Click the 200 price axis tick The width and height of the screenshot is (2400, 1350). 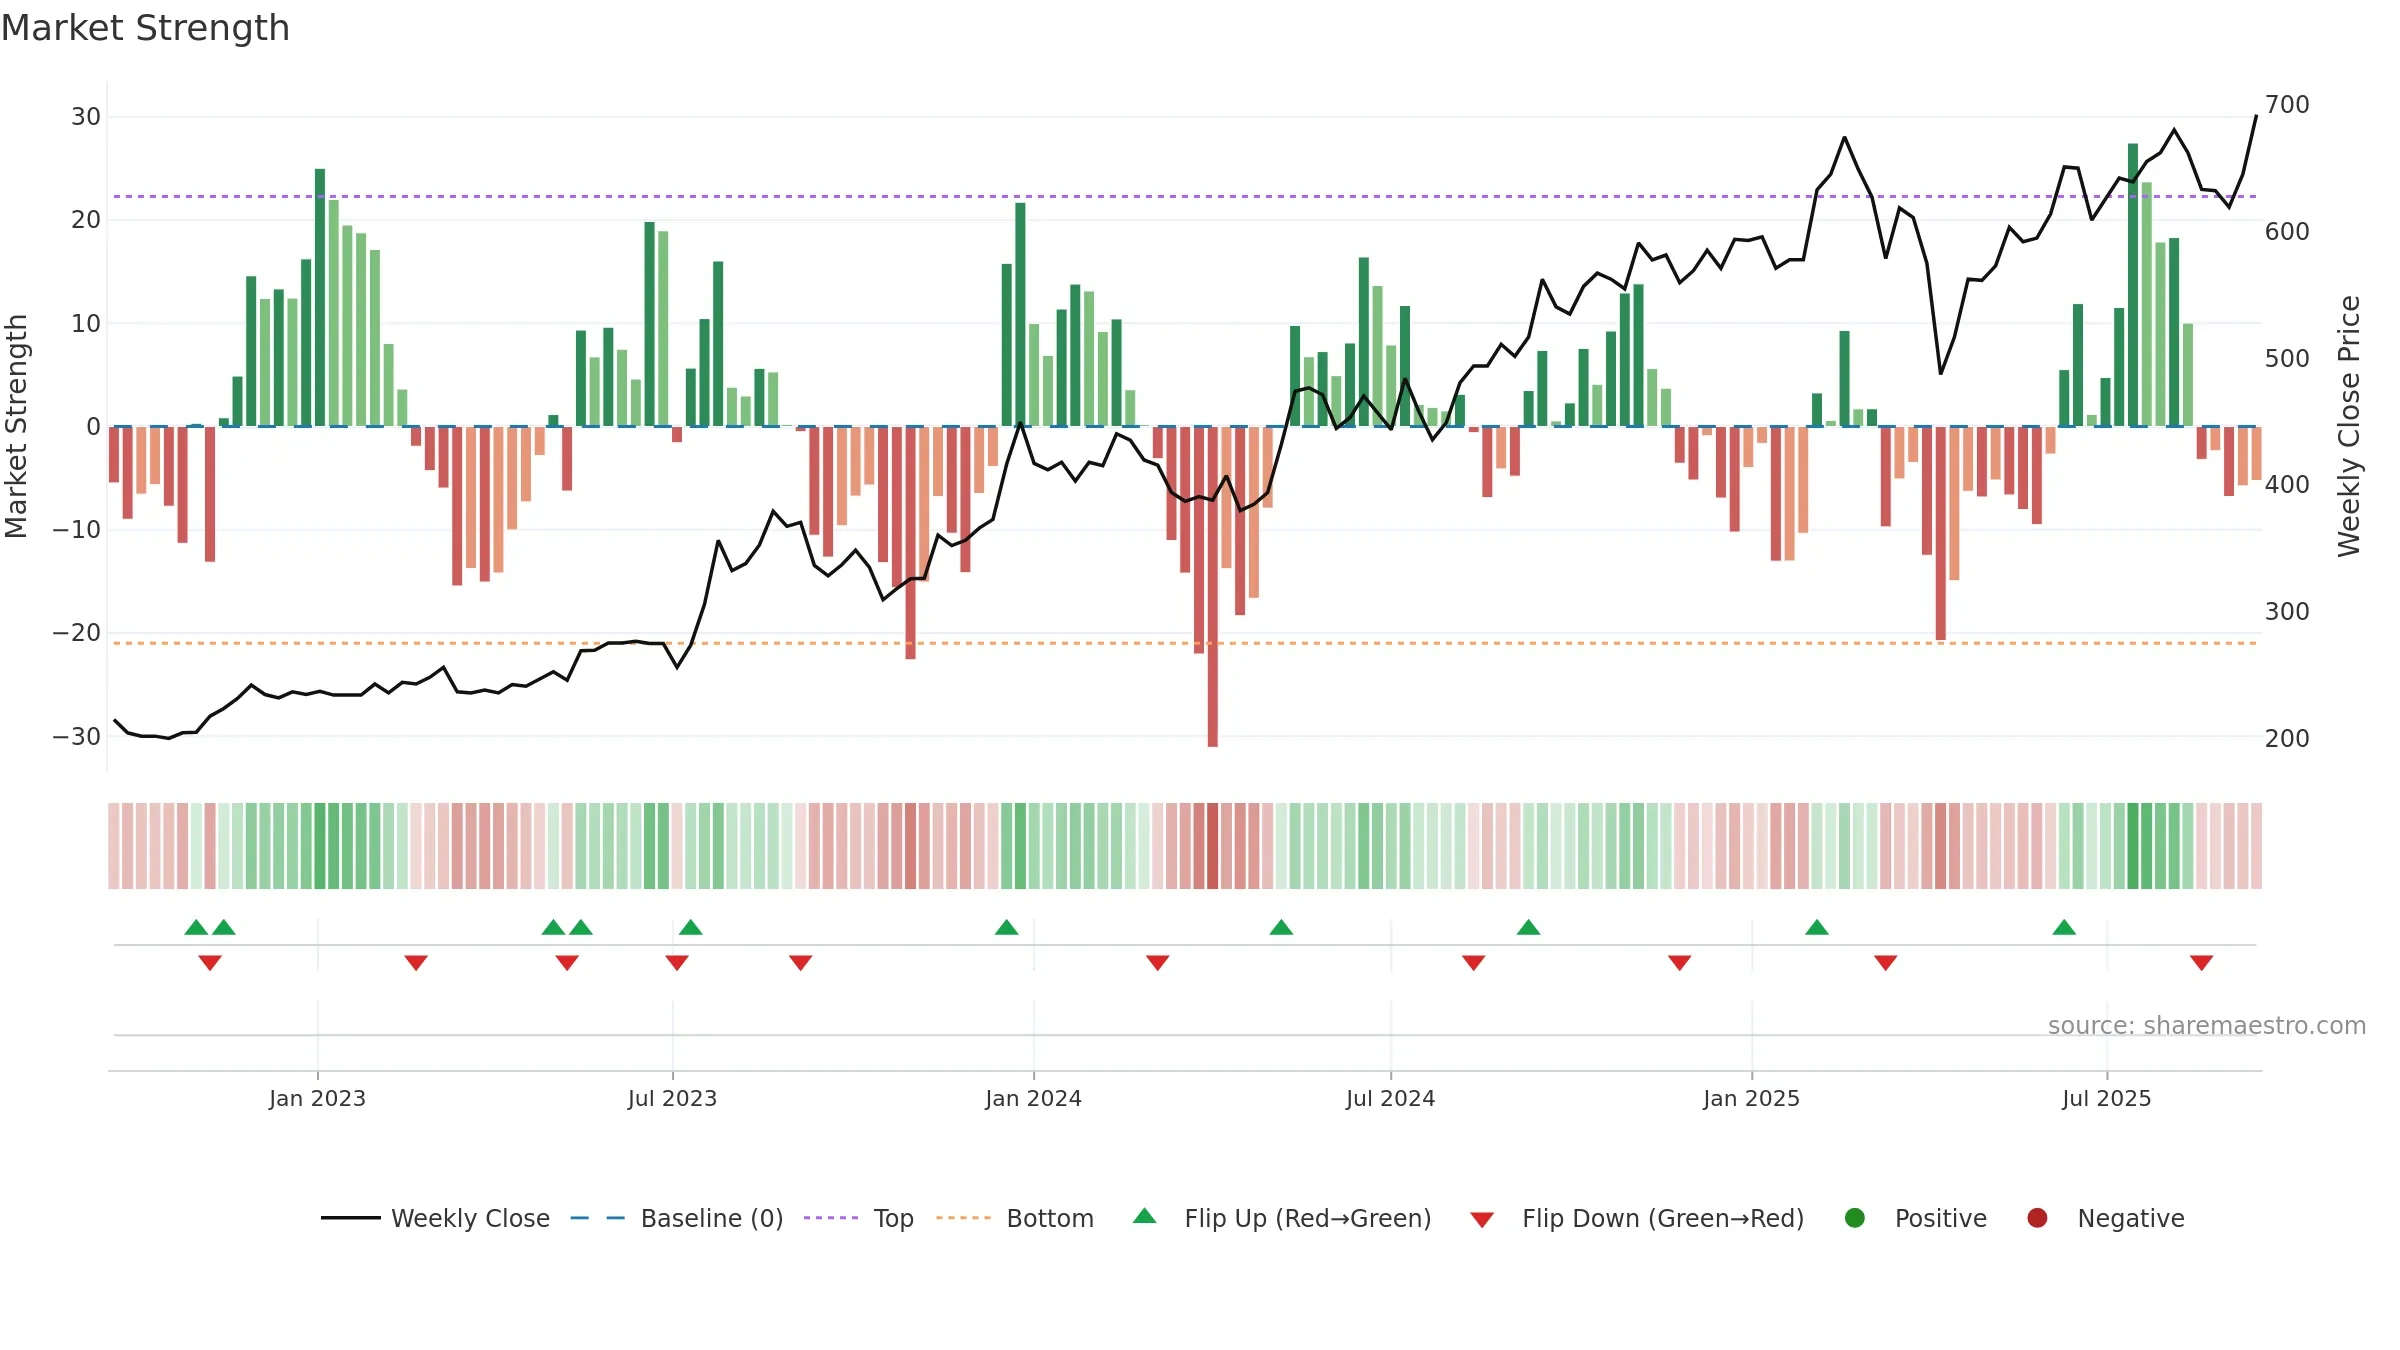[2287, 738]
